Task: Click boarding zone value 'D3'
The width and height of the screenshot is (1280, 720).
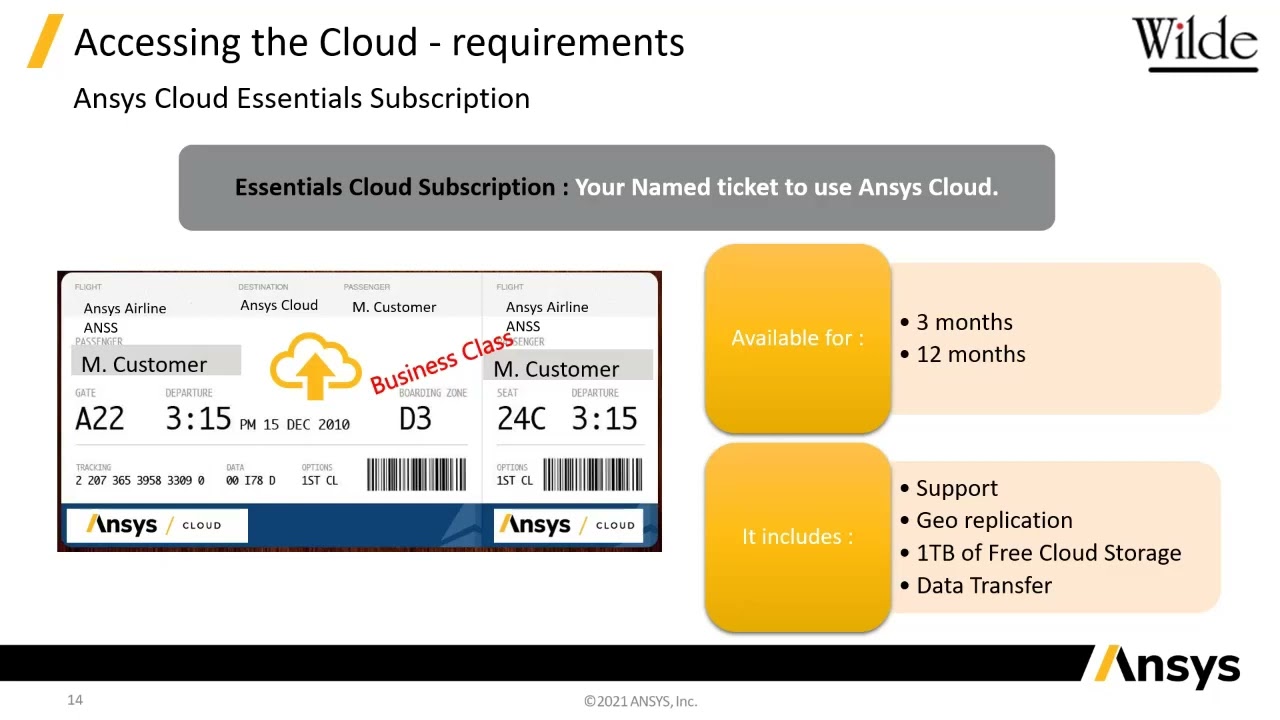Action: 415,418
